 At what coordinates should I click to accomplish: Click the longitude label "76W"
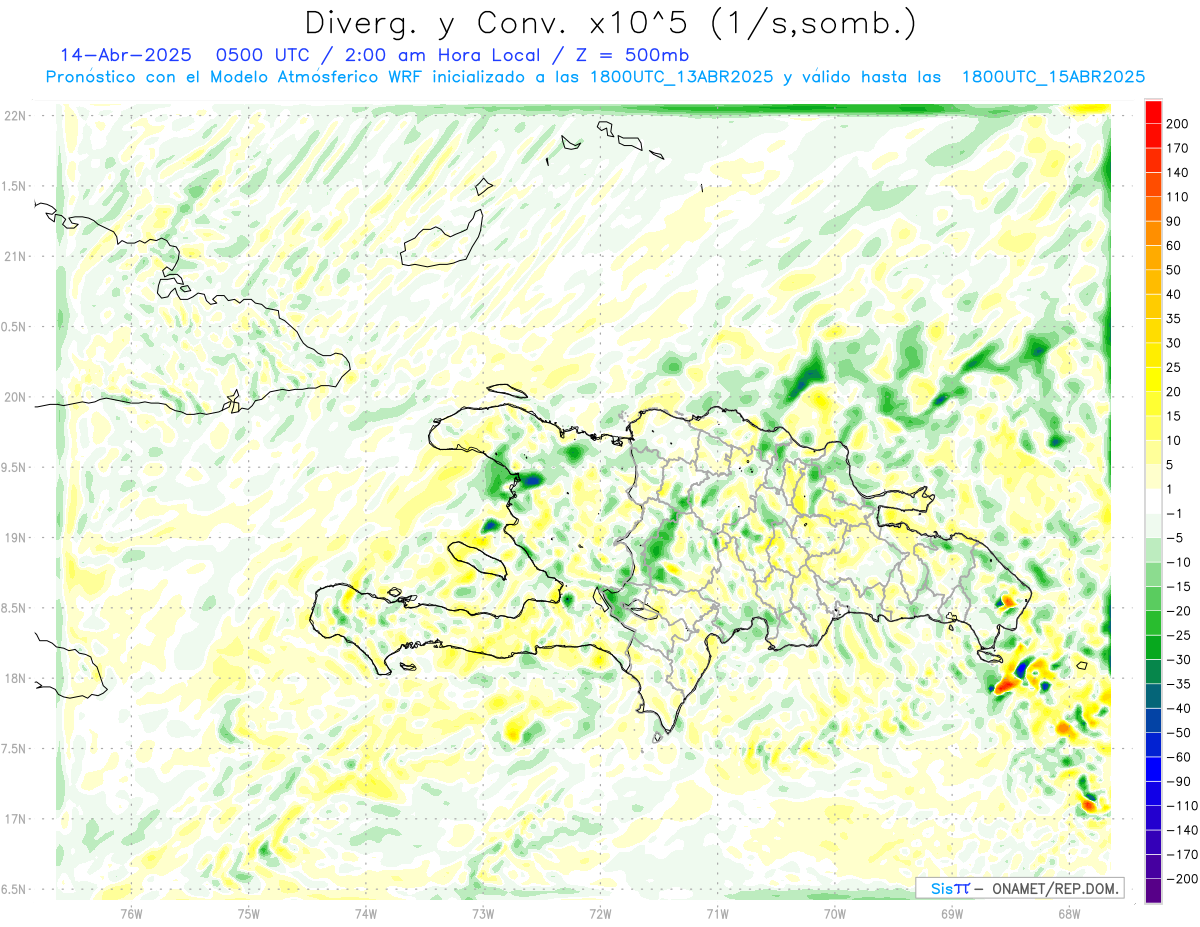[131, 913]
